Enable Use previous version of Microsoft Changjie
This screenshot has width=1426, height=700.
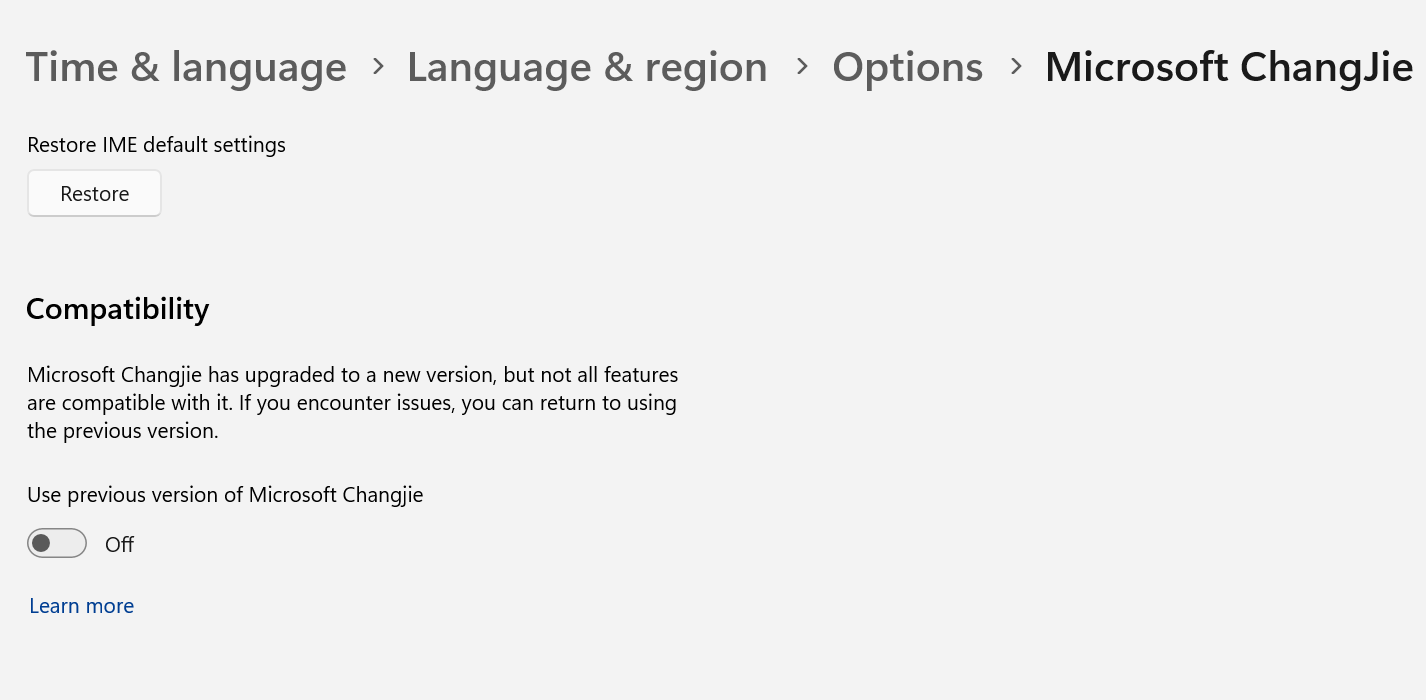tap(57, 543)
